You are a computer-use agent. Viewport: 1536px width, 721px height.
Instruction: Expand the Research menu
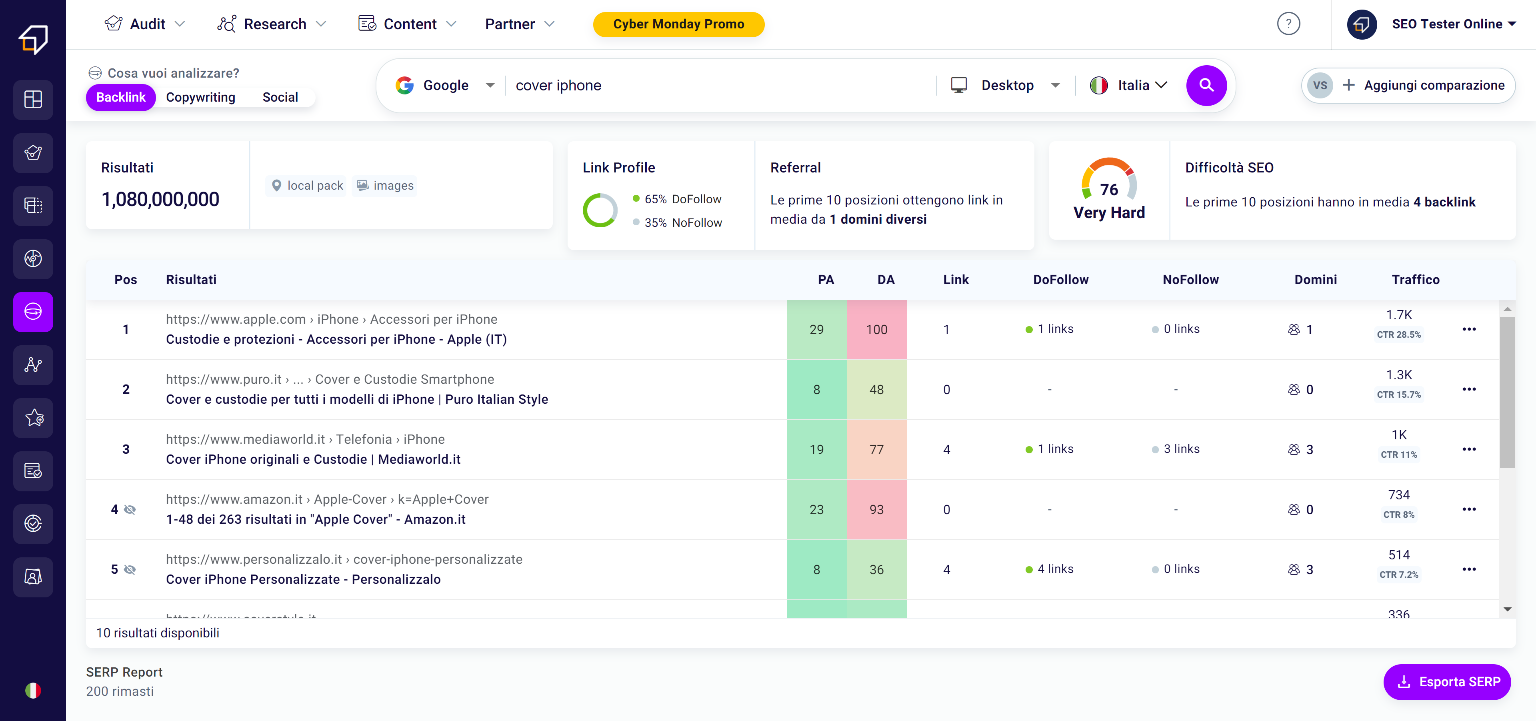click(x=273, y=24)
